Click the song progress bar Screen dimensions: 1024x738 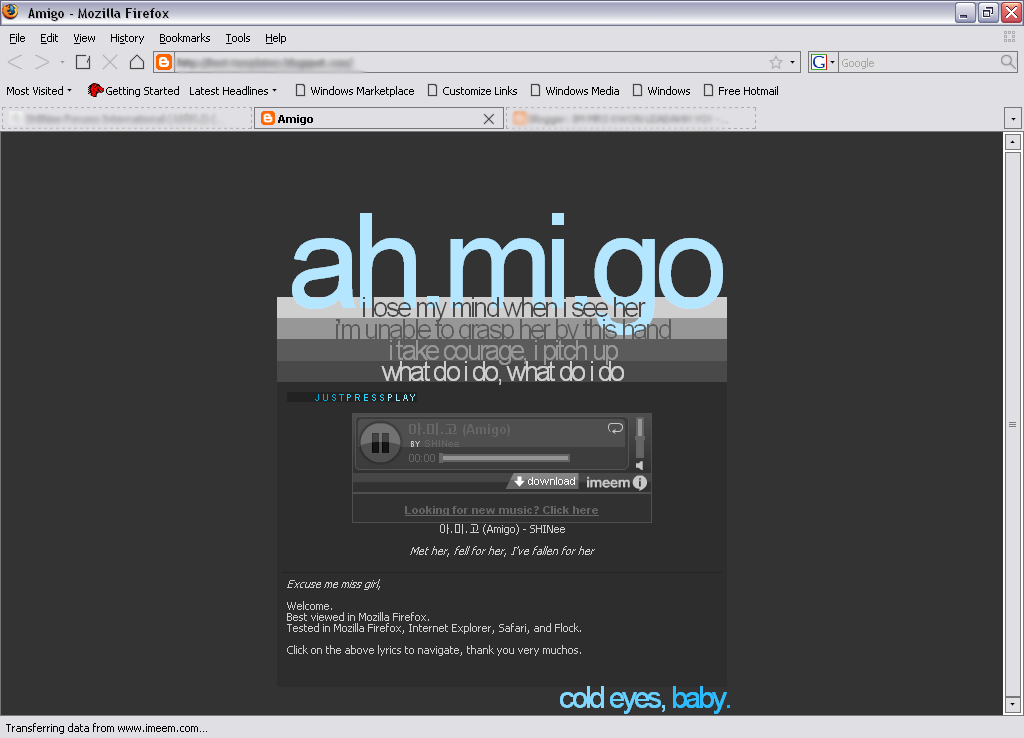click(x=505, y=458)
